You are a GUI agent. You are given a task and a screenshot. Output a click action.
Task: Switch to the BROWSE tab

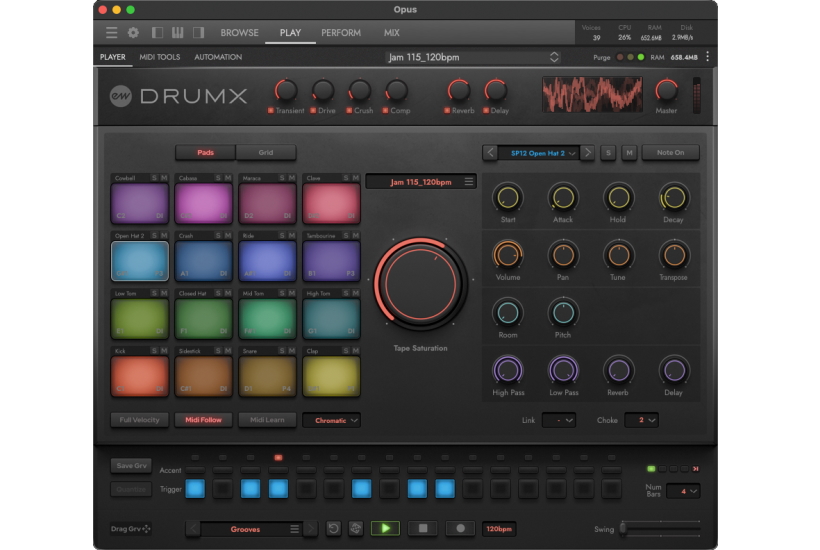(240, 32)
